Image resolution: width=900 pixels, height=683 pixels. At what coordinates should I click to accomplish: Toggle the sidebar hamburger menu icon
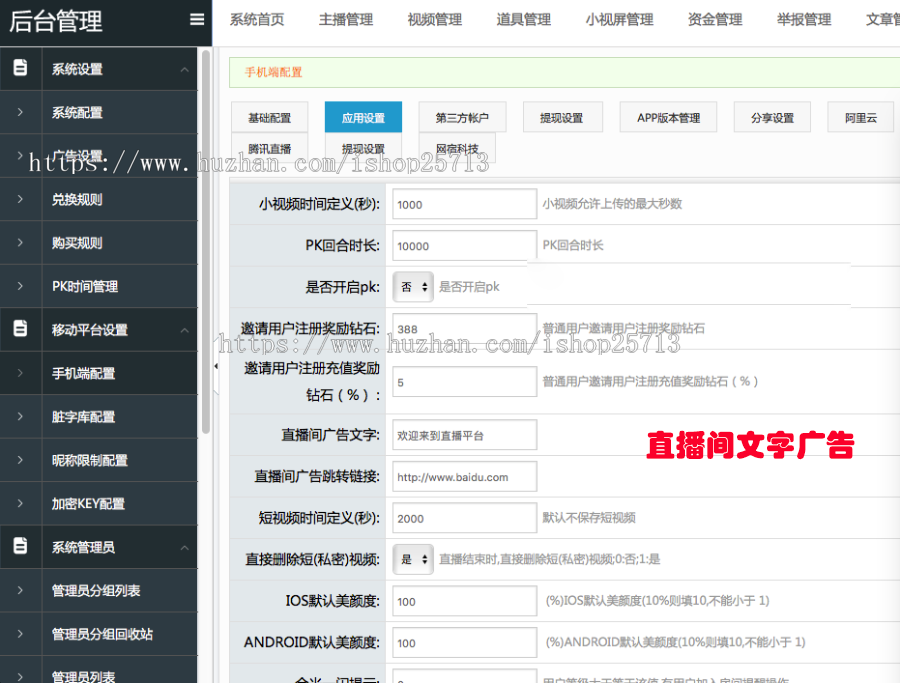click(197, 19)
